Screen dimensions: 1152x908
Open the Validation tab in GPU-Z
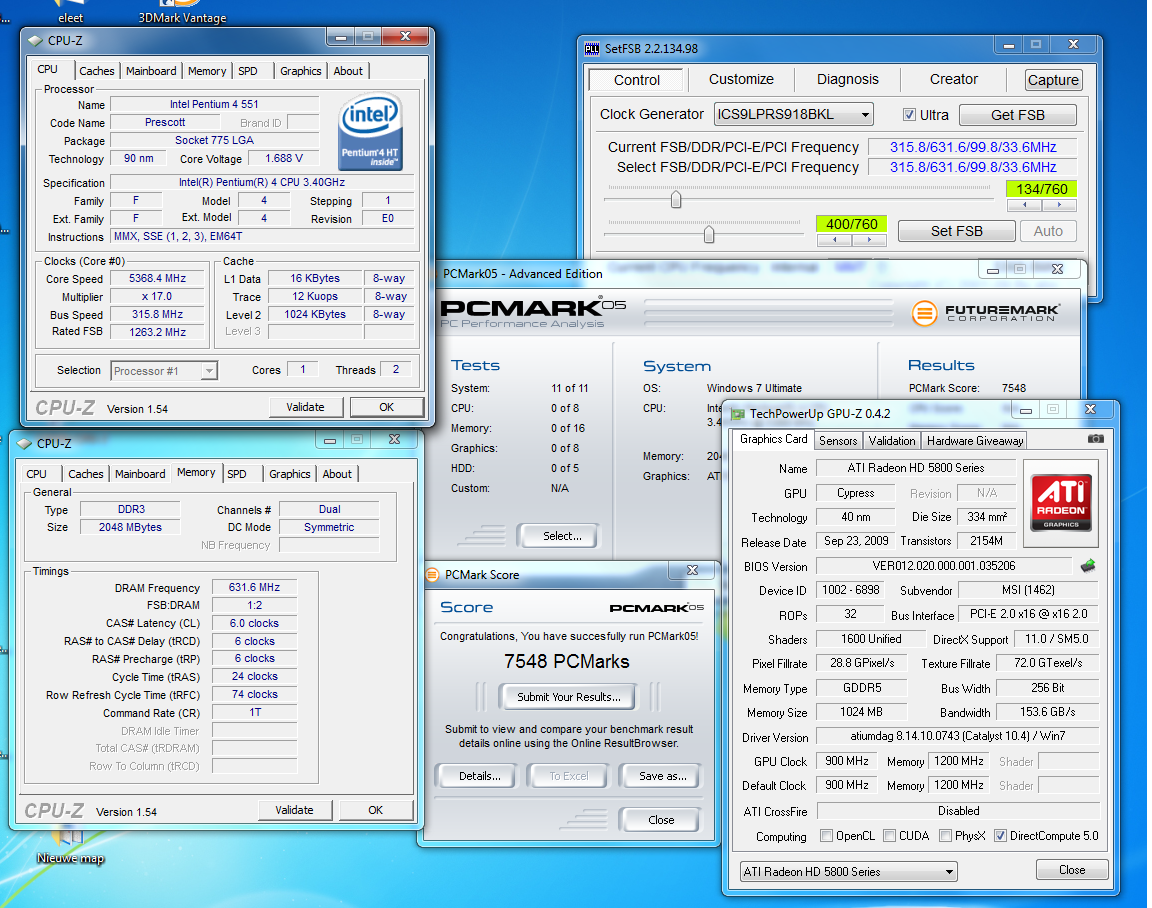(x=891, y=441)
